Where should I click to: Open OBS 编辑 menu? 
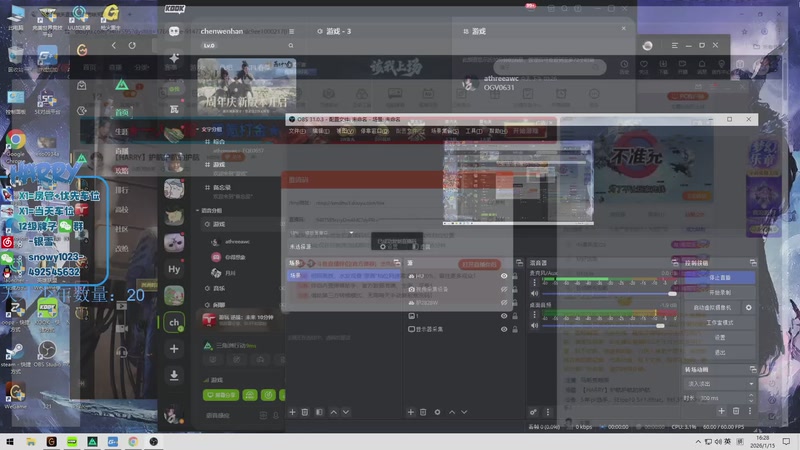tap(321, 131)
